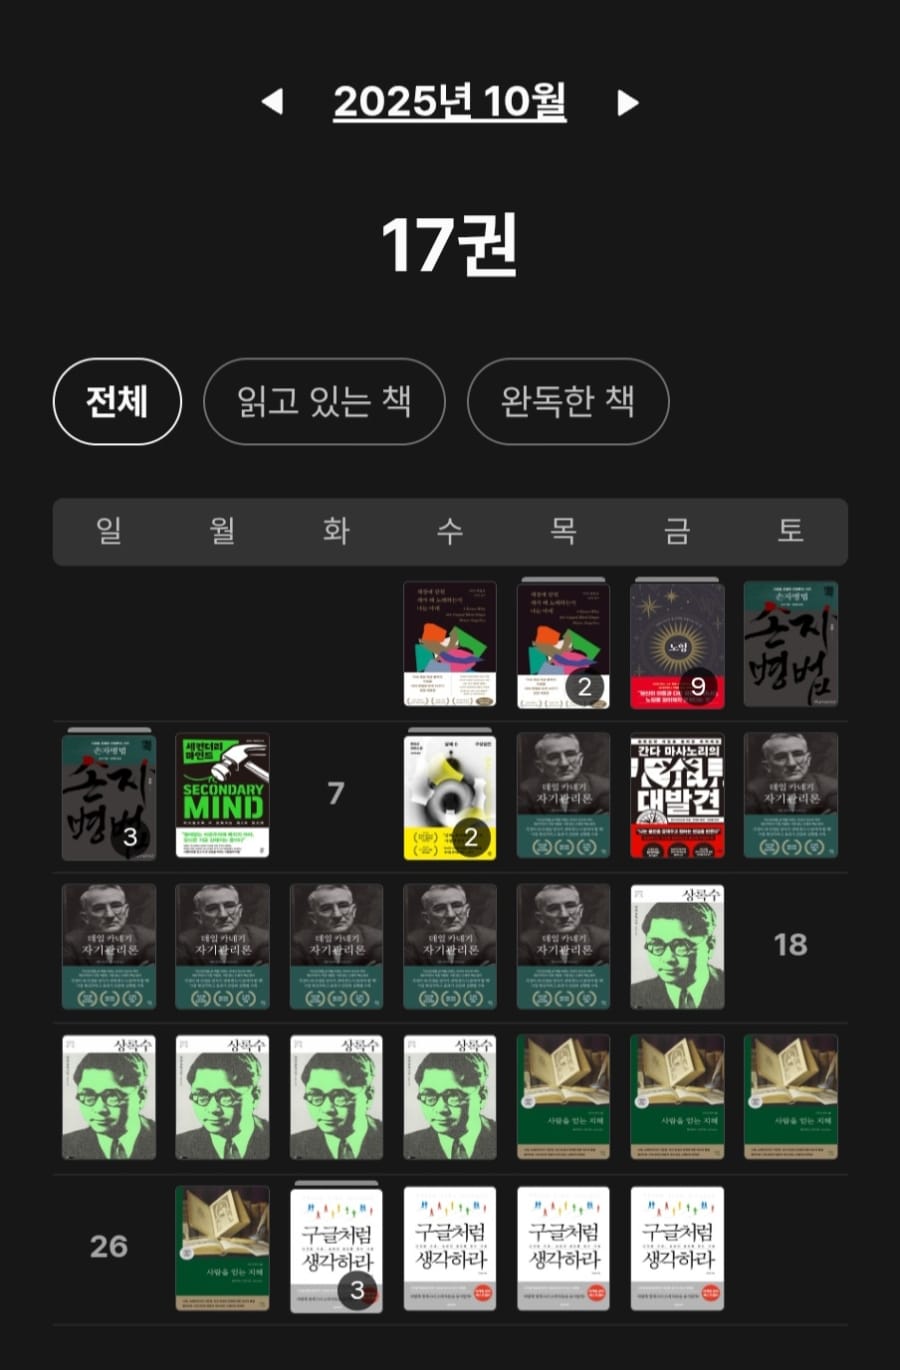The image size is (900, 1370).
Task: Tap the badge showing 9 on Friday cover
Action: tap(698, 686)
